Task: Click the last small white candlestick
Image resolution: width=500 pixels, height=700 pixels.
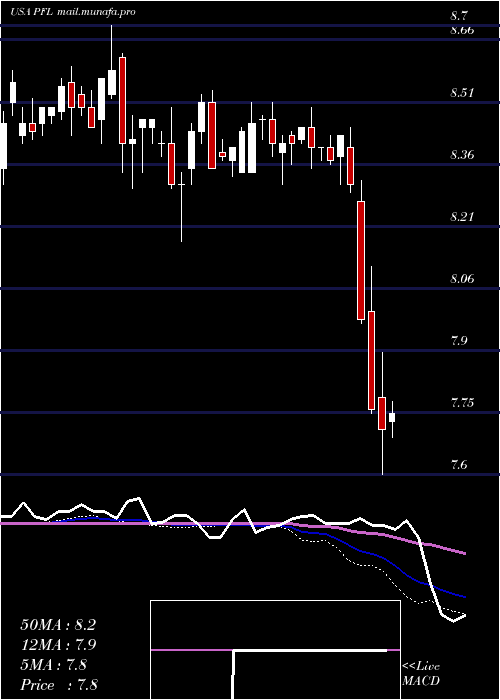Action: pyautogui.click(x=392, y=418)
